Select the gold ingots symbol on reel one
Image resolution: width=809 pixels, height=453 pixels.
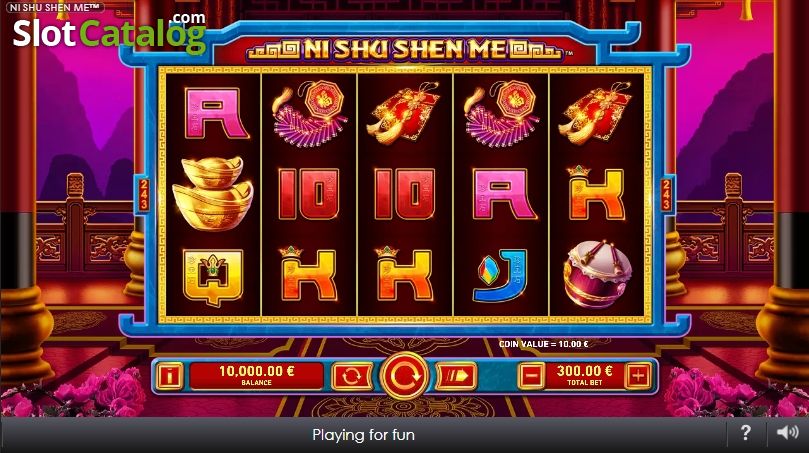pos(213,193)
